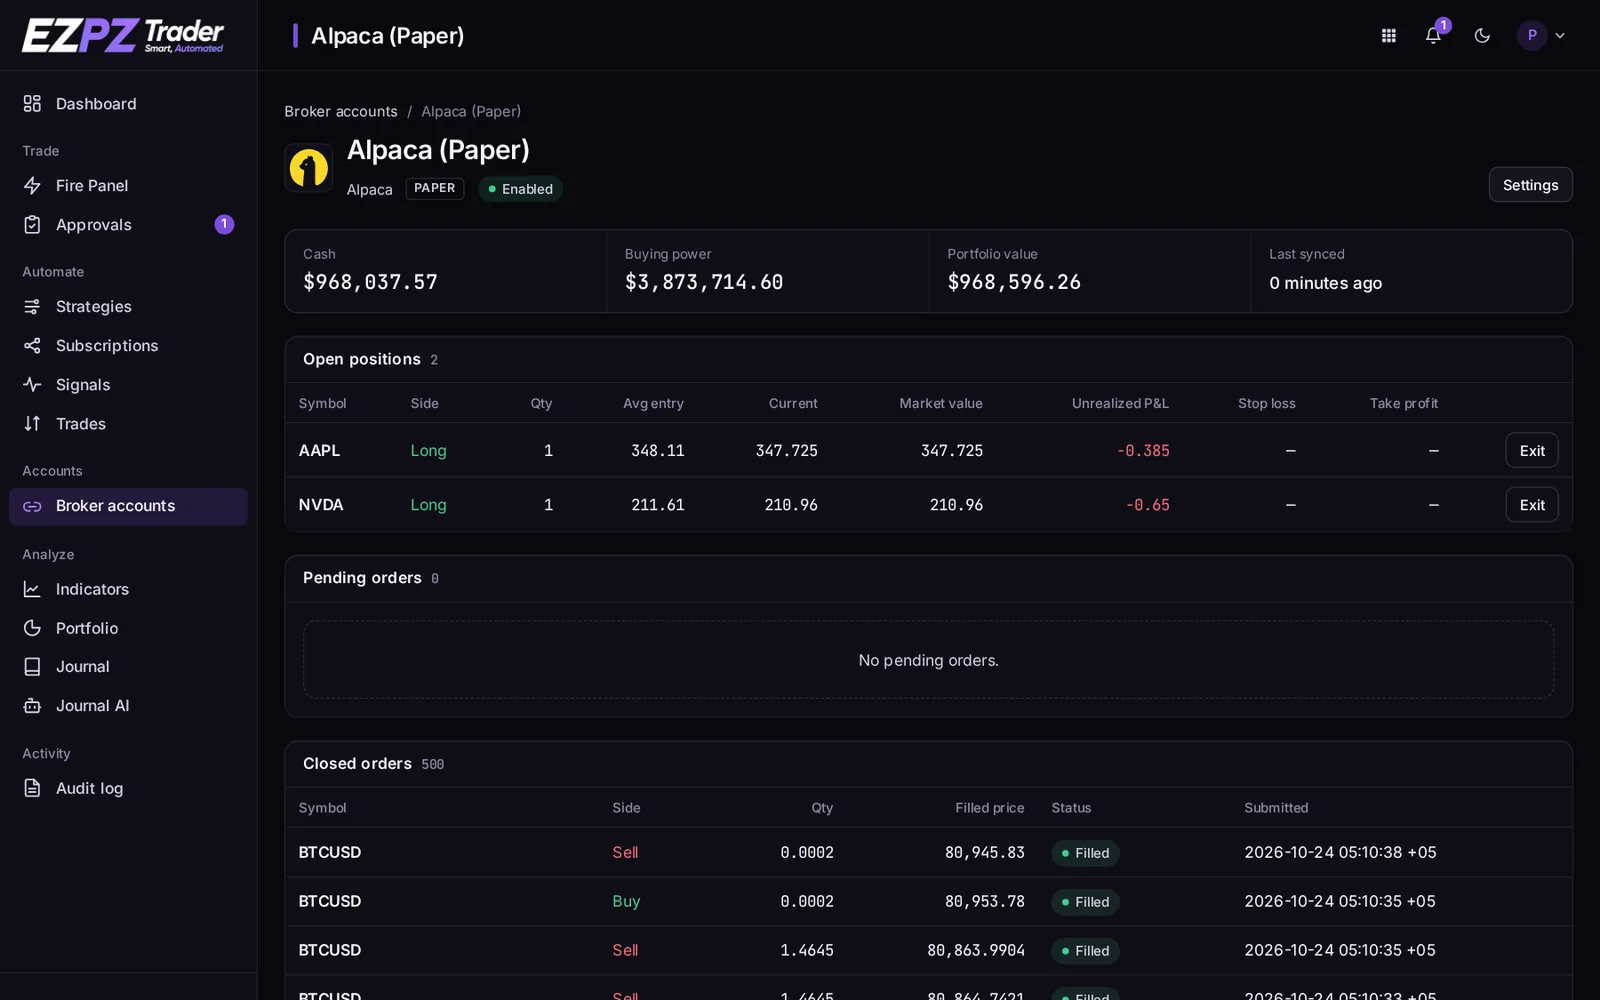
Task: Click the Subscriptions share icon
Action: pyautogui.click(x=32, y=345)
